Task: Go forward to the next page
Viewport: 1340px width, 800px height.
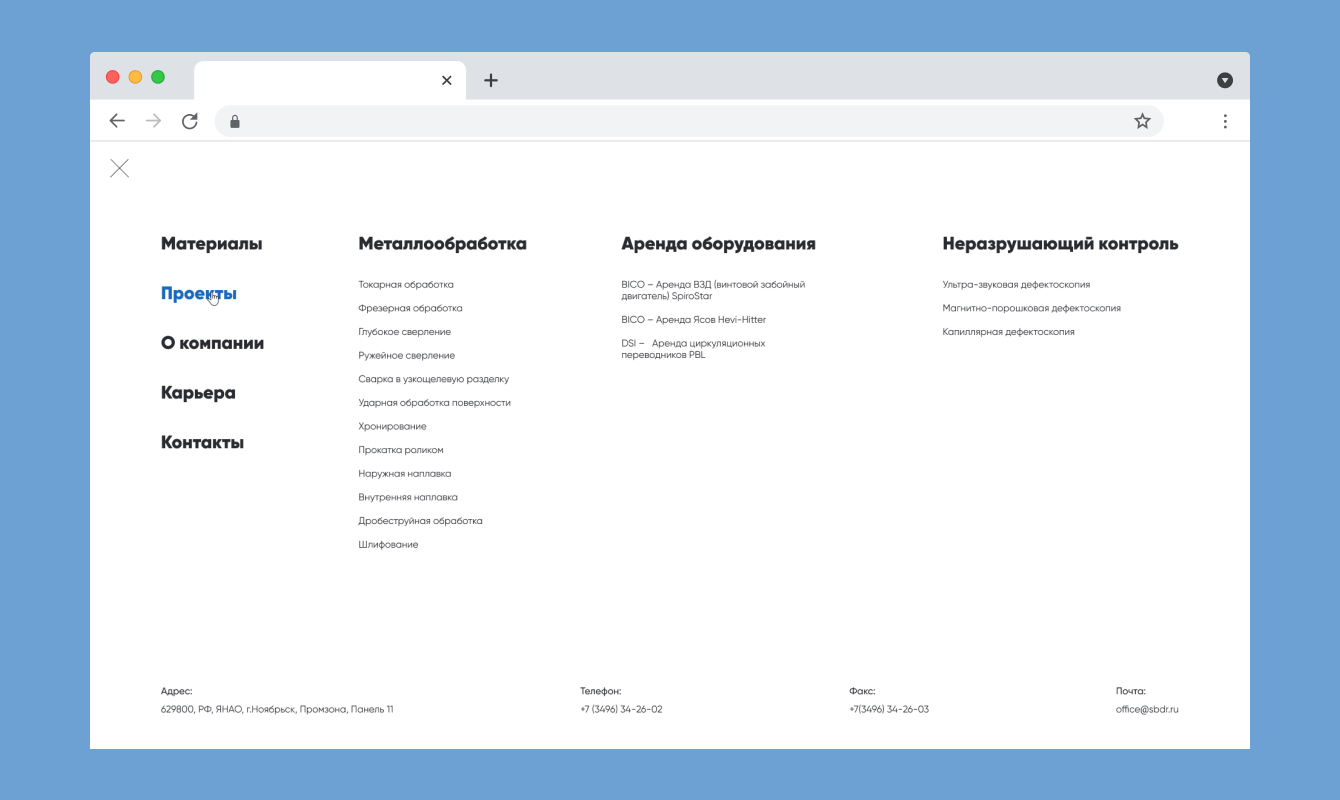Action: pyautogui.click(x=153, y=121)
